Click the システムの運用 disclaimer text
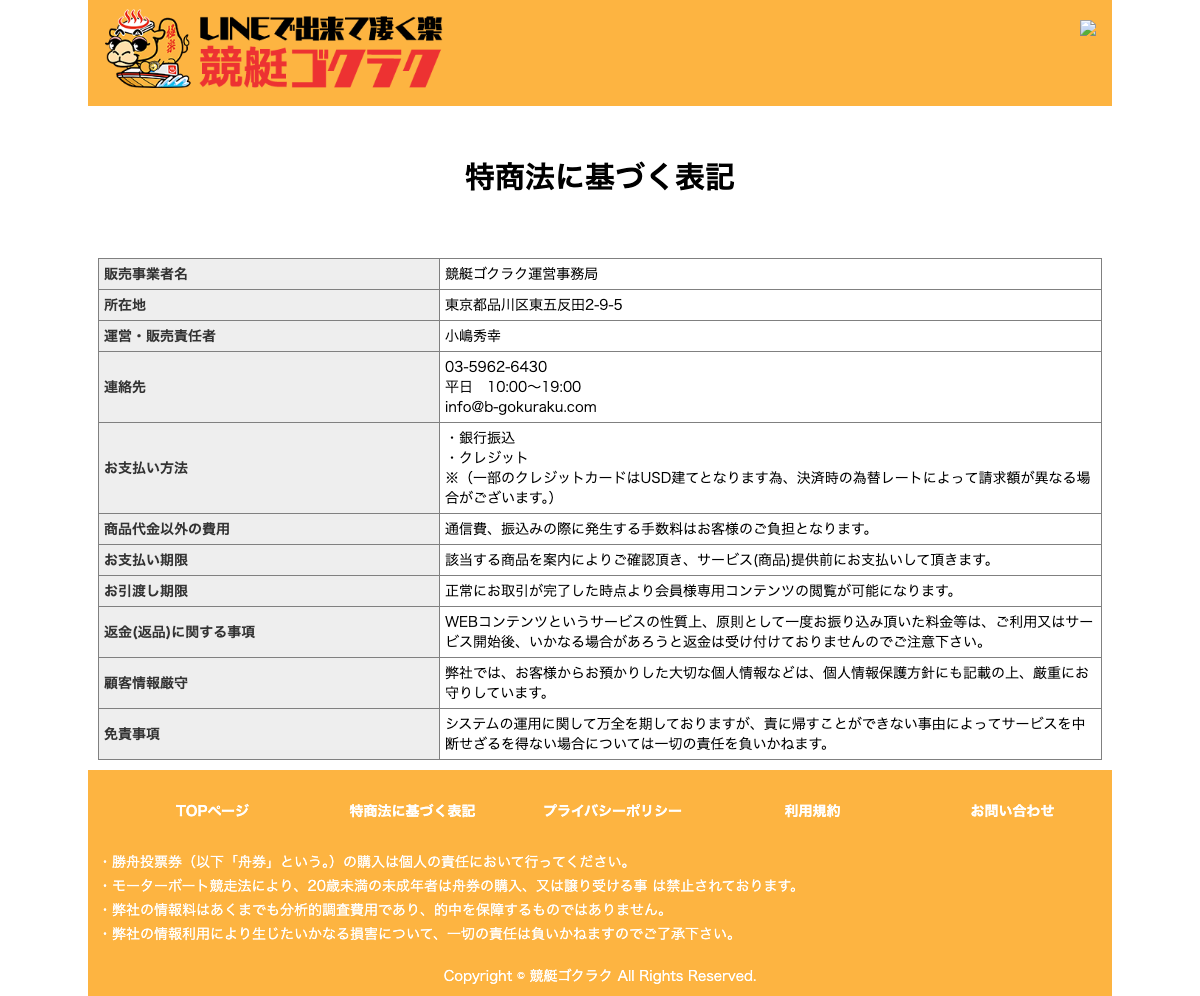This screenshot has width=1200, height=996. click(x=766, y=734)
